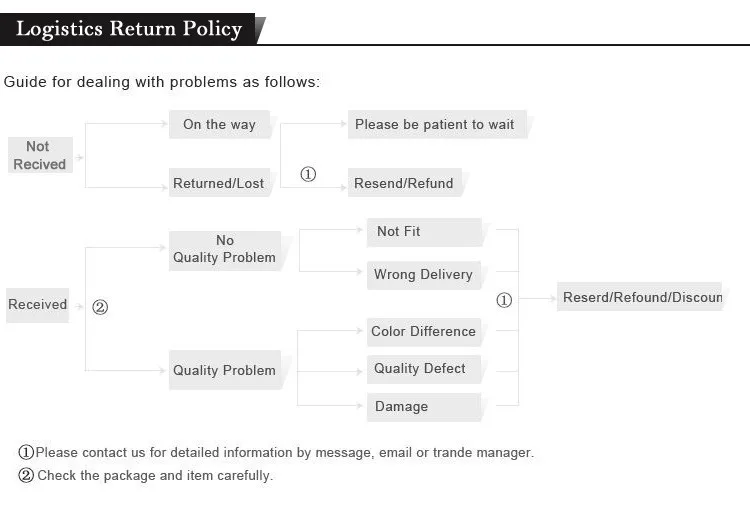Click Please be patient to wait box
This screenshot has width=750, height=511.
(437, 124)
